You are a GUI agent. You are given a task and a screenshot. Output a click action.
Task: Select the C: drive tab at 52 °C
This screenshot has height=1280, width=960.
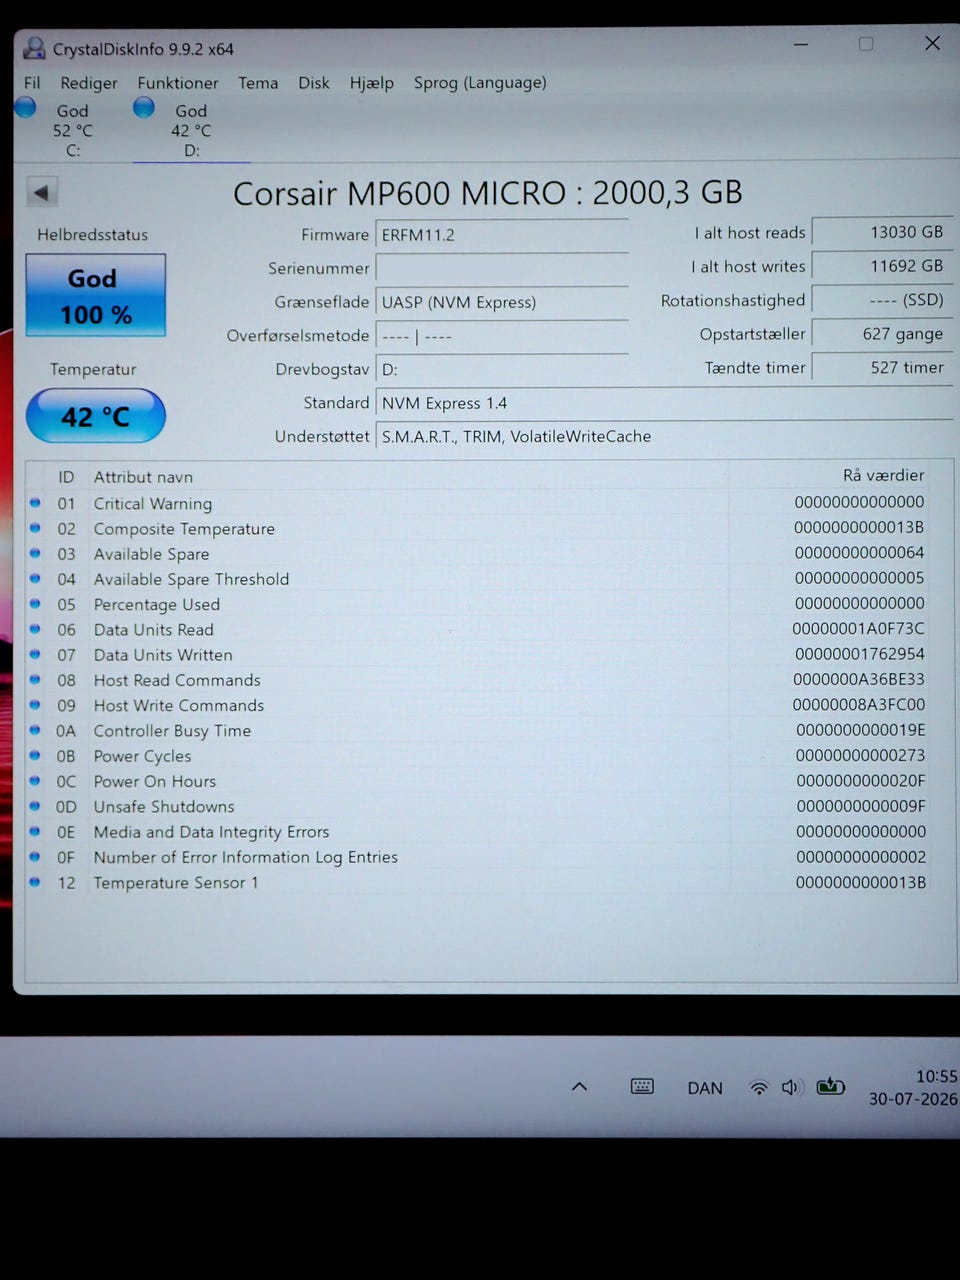(72, 130)
